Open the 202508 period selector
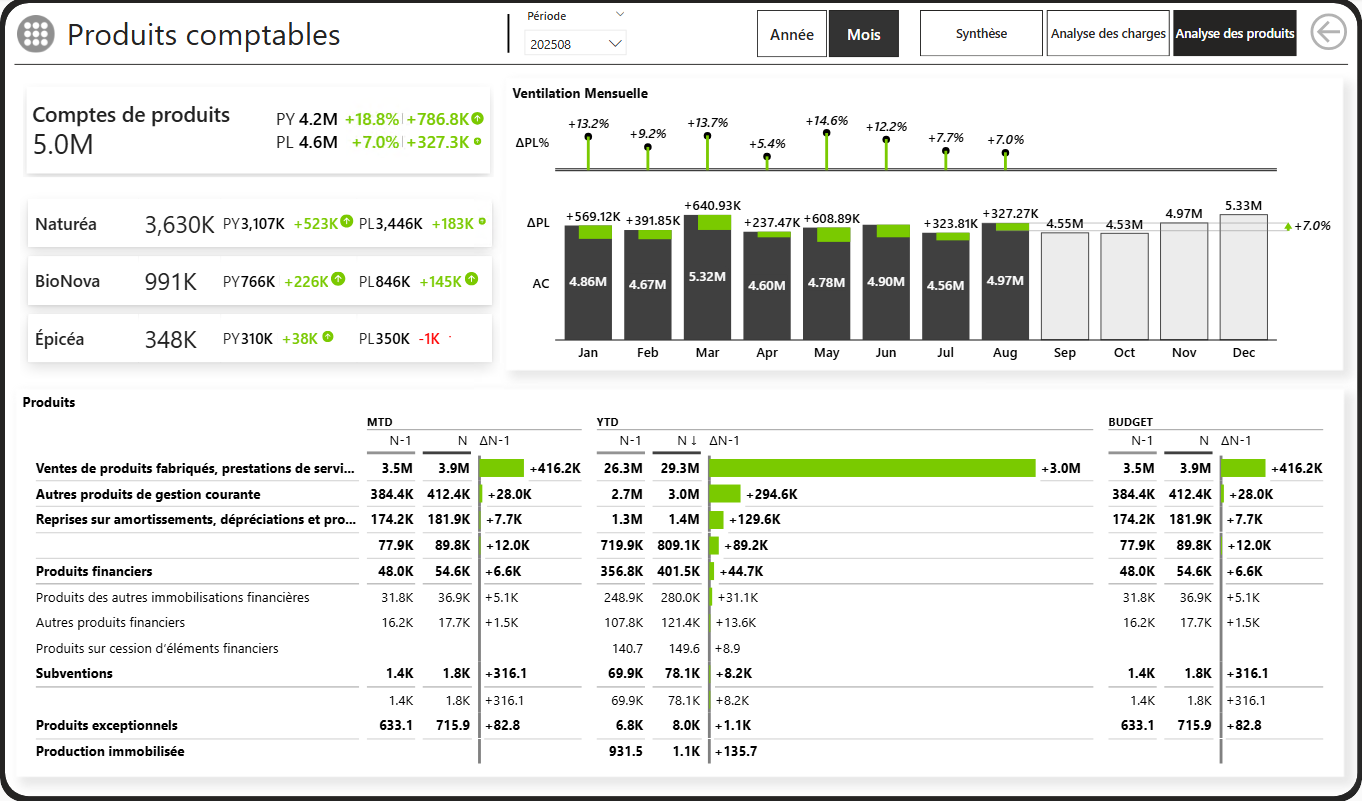This screenshot has height=801, width=1362. (575, 44)
